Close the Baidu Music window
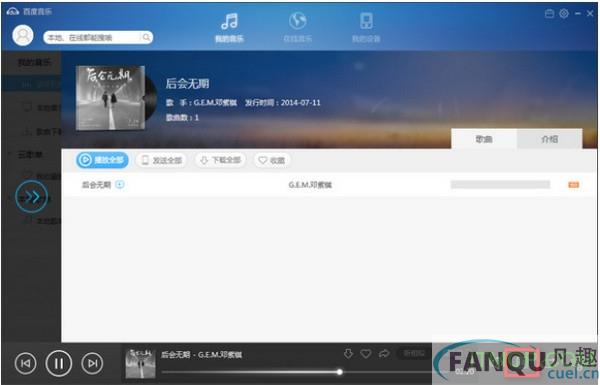This screenshot has height=385, width=600. point(590,14)
